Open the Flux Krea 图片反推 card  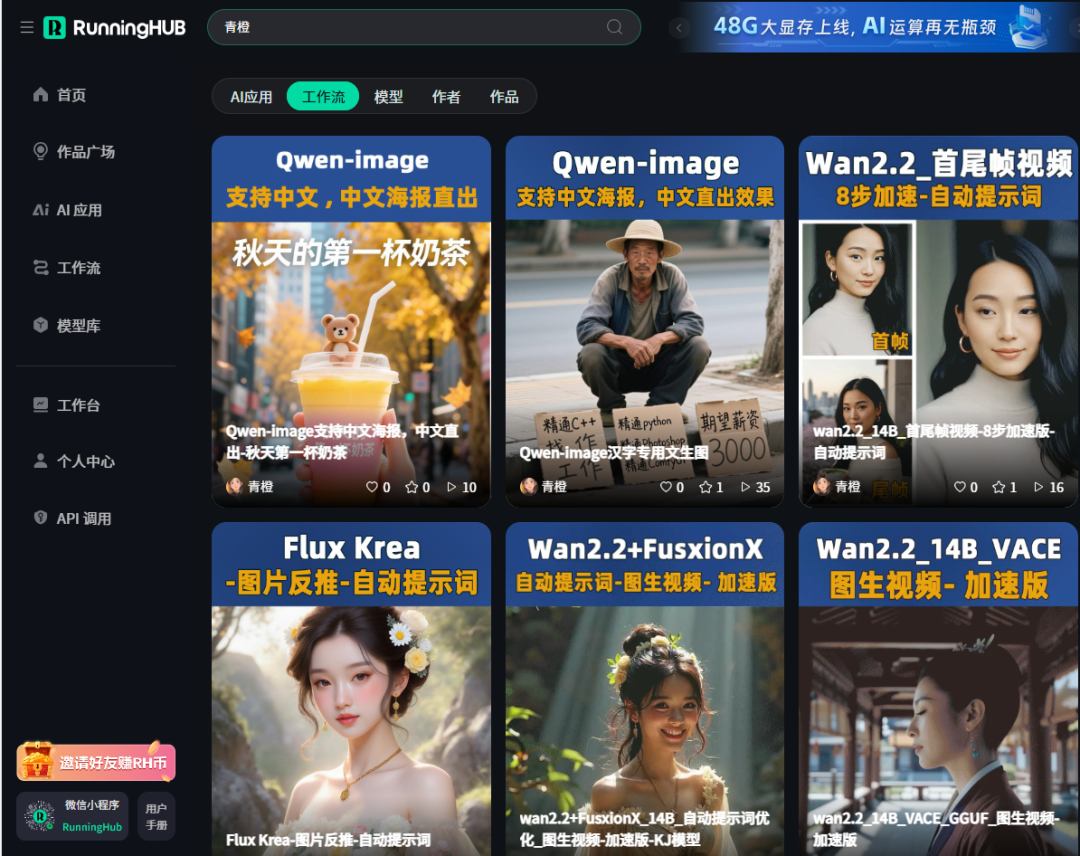351,689
